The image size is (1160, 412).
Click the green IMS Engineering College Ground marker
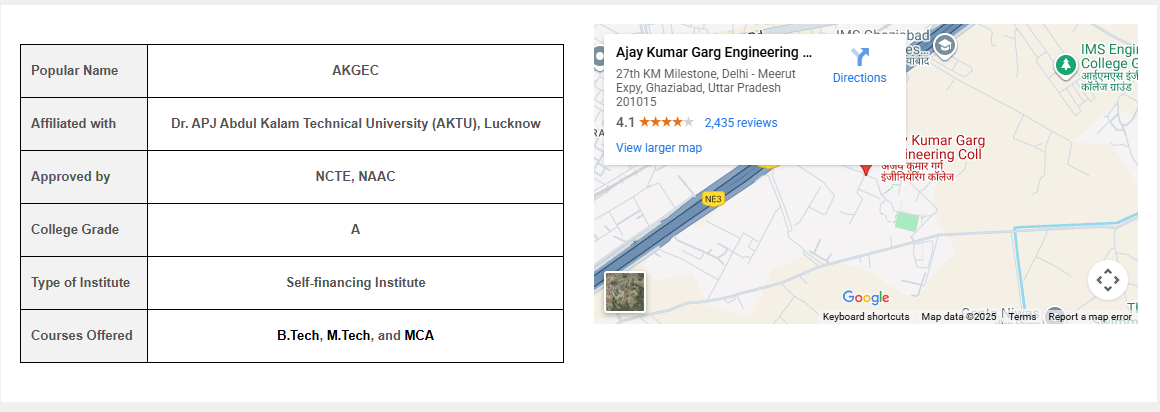(1066, 65)
